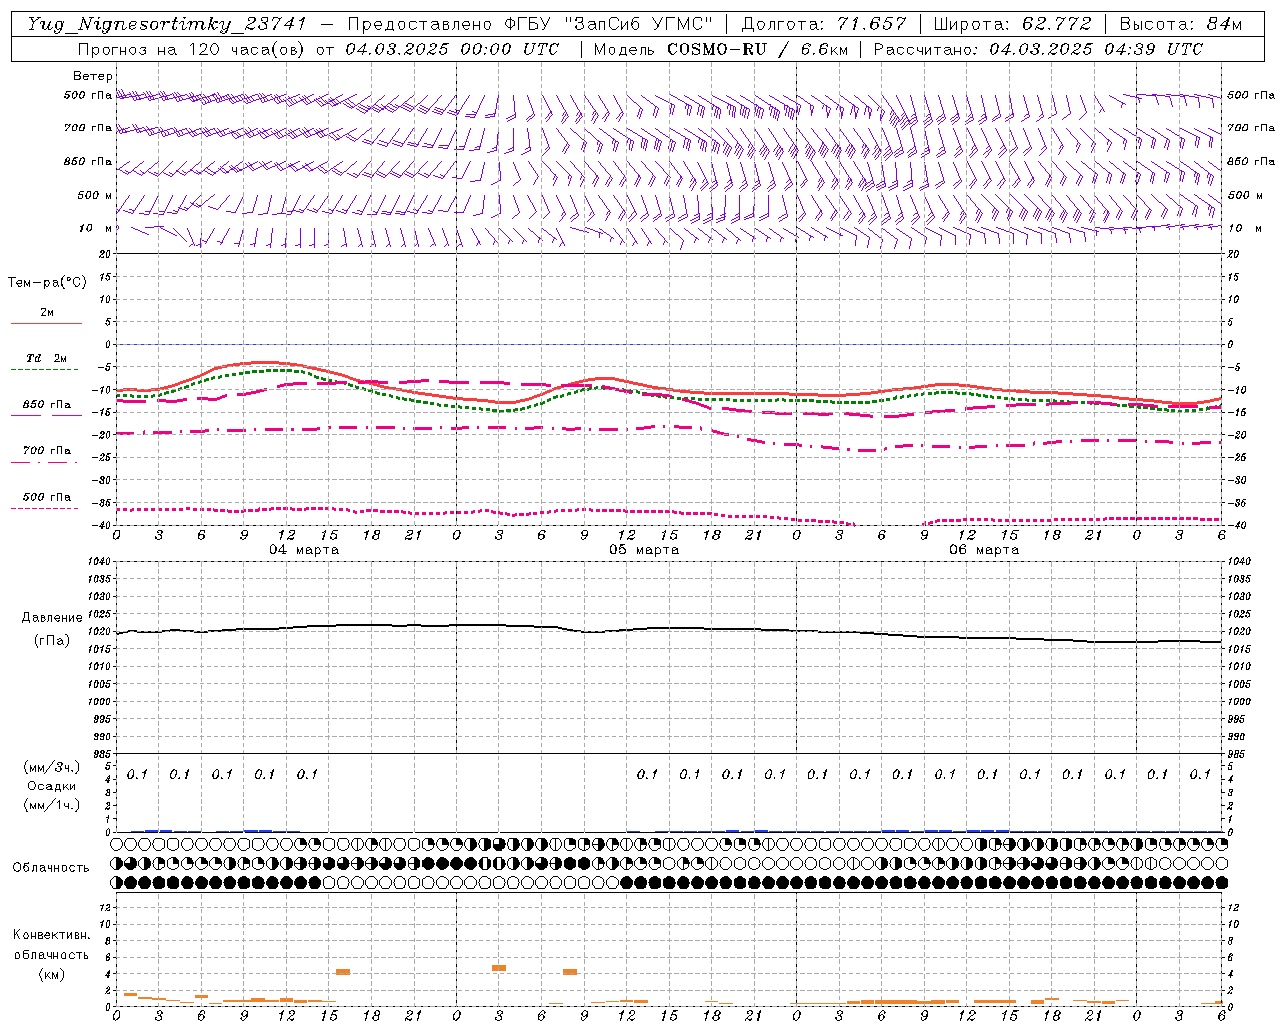The width and height of the screenshot is (1280, 1024).
Task: Click the Ветер panel label
Action: pos(93,76)
